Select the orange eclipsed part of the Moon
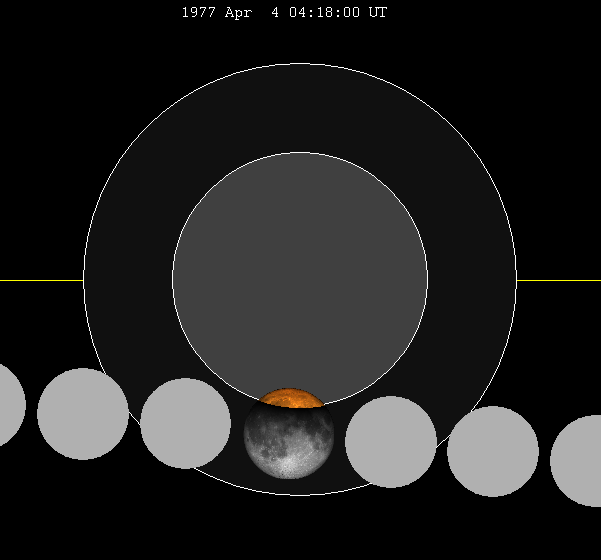This screenshot has width=601, height=560. [x=289, y=399]
